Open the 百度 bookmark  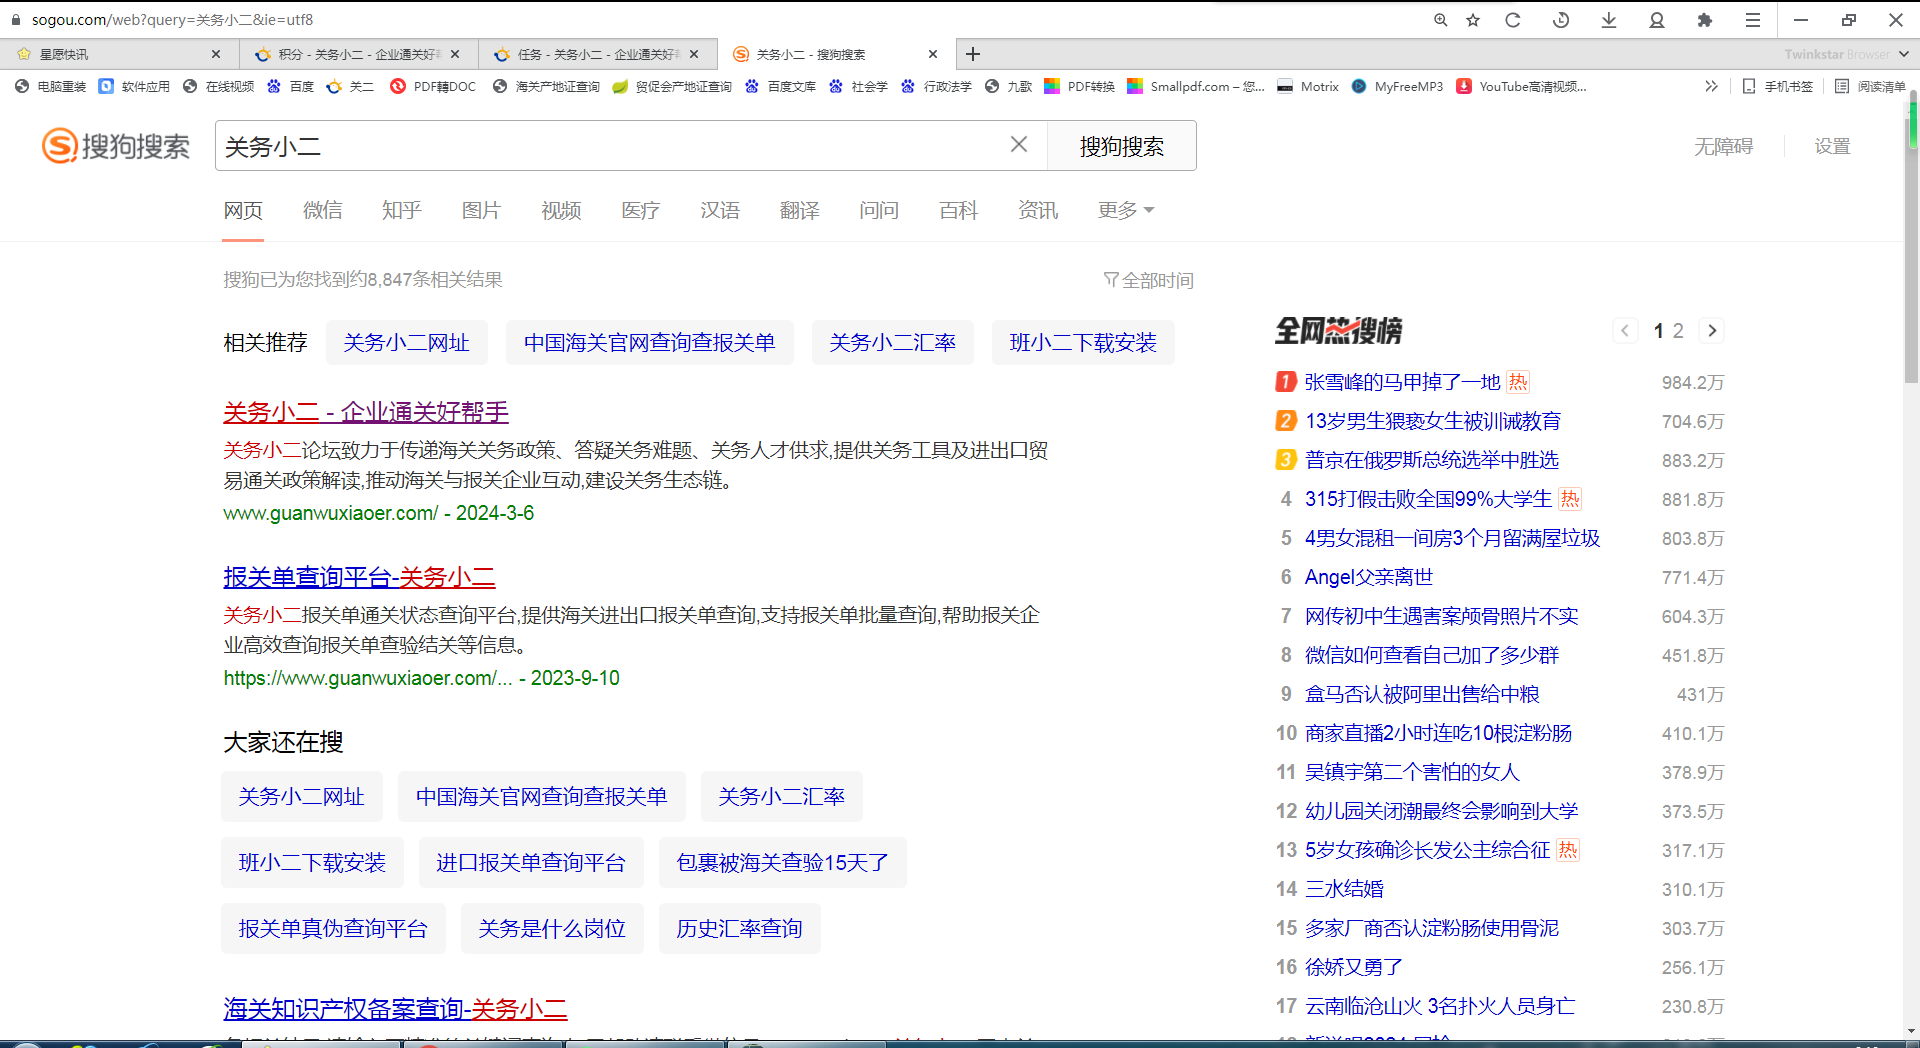click(291, 87)
